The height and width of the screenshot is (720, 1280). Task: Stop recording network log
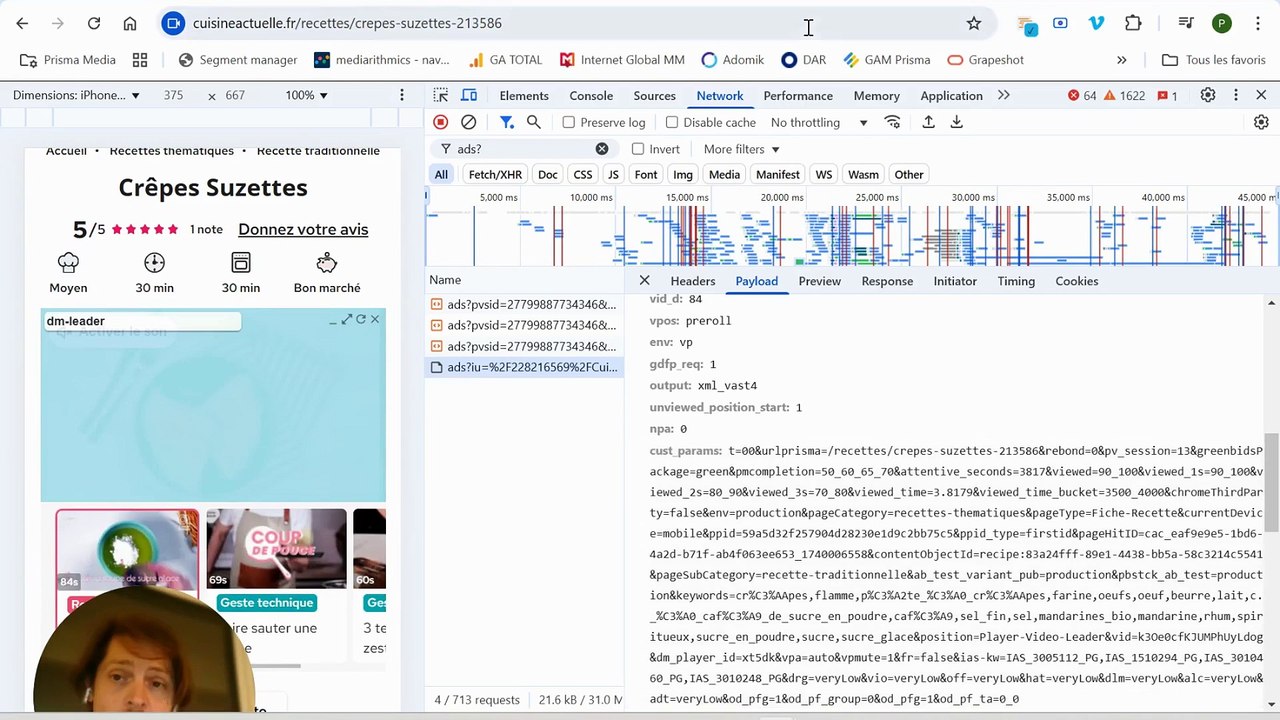click(440, 122)
